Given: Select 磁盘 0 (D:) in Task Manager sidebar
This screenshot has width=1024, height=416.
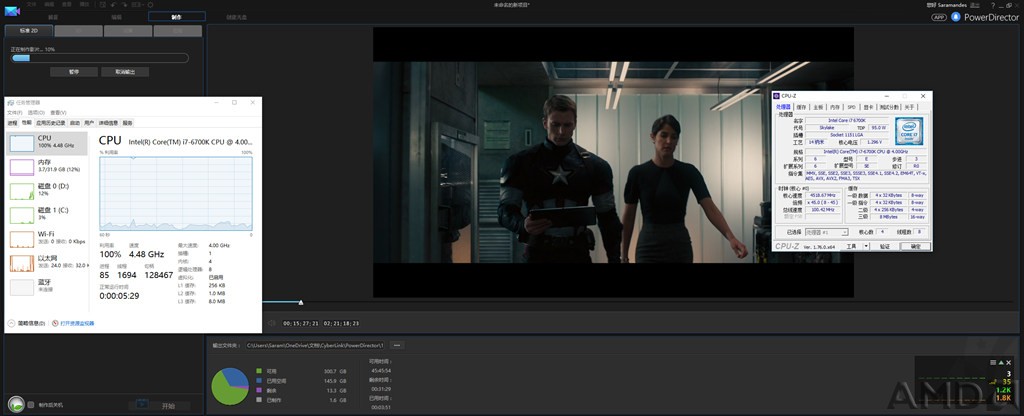Looking at the screenshot, I should 46,190.
